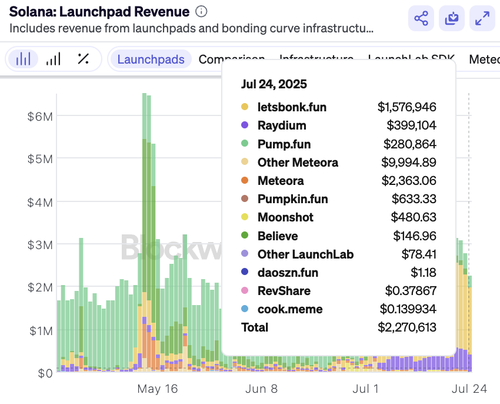
Task: Click the May 16 x-axis label
Action: 157,389
